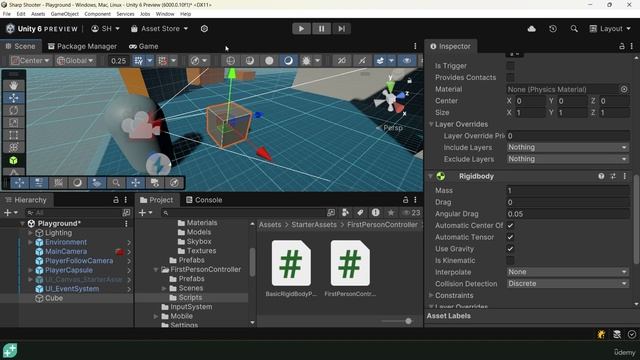Viewport: 640px width, 360px height.
Task: Open the Collision Detection dropdown
Action: coord(567,284)
